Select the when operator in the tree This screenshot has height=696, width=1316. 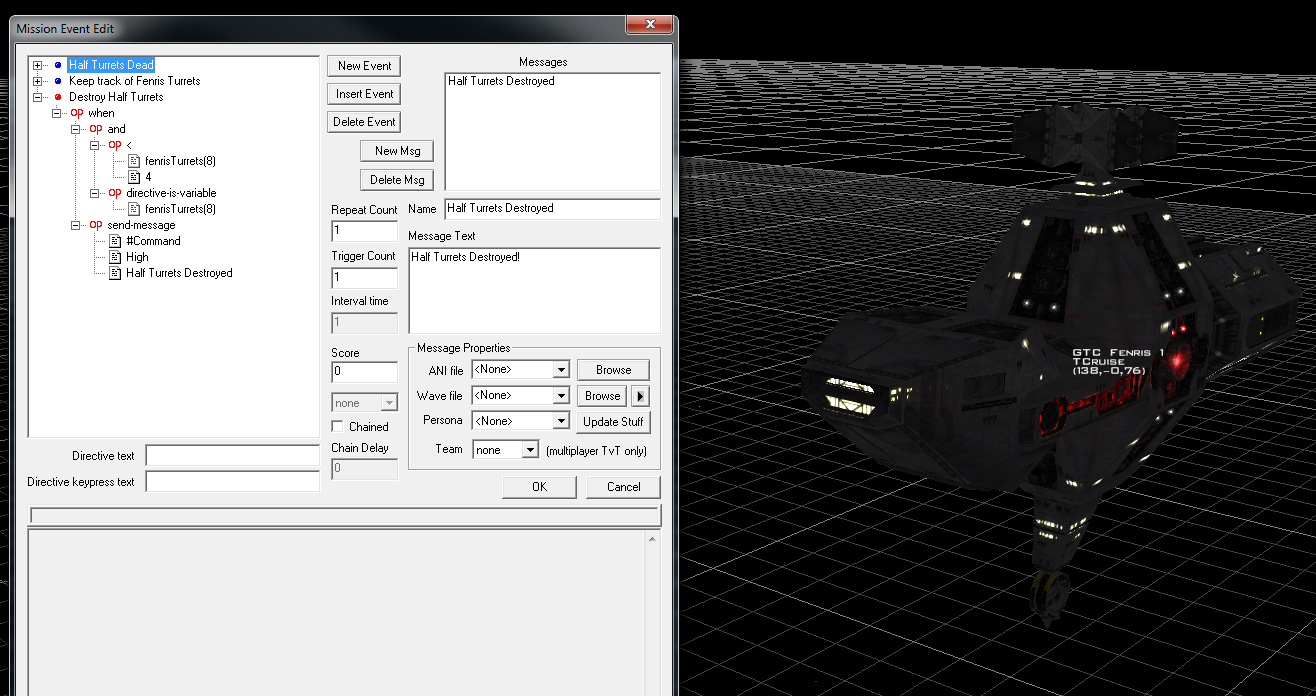(x=101, y=113)
